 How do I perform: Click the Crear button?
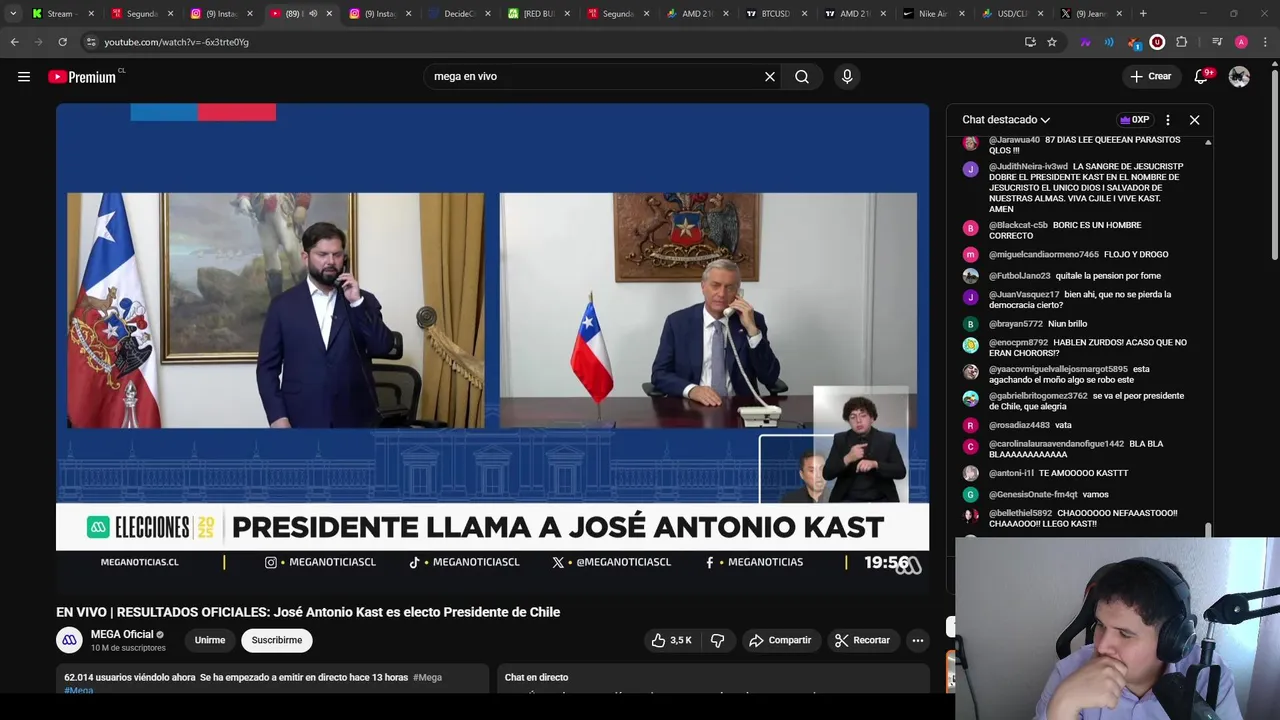[1151, 76]
